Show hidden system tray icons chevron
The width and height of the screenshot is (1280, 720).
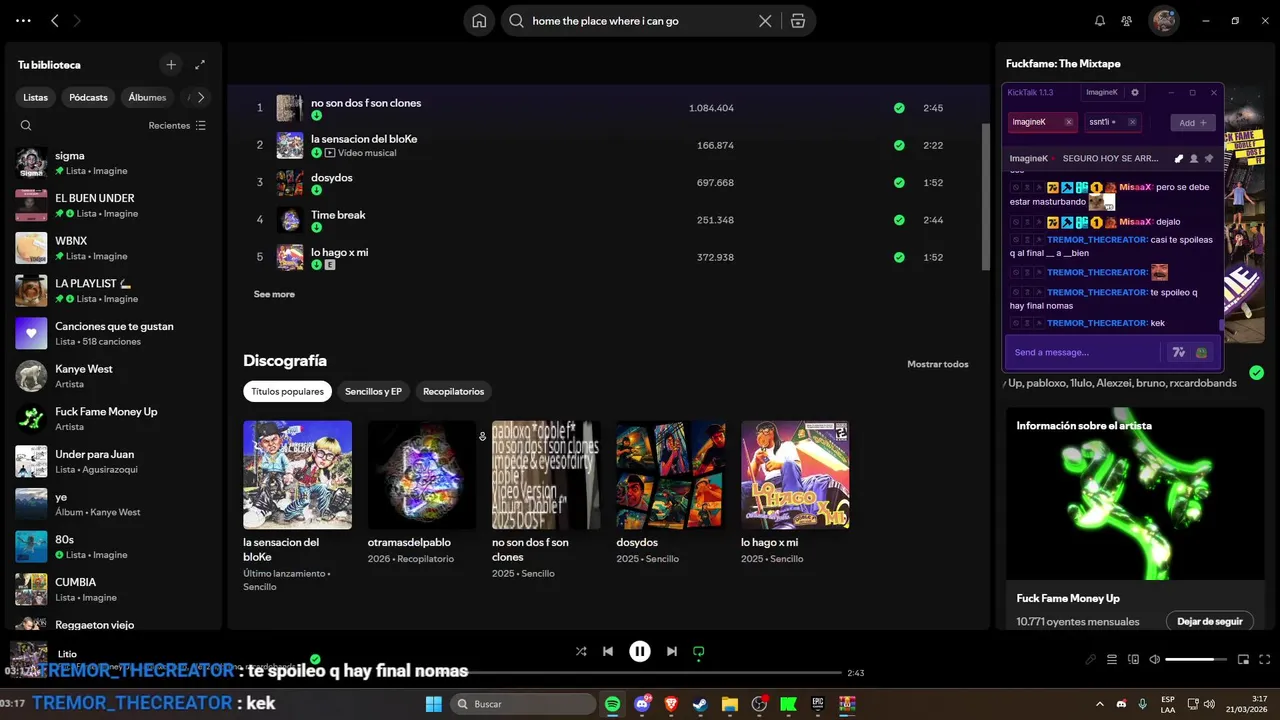click(1100, 704)
